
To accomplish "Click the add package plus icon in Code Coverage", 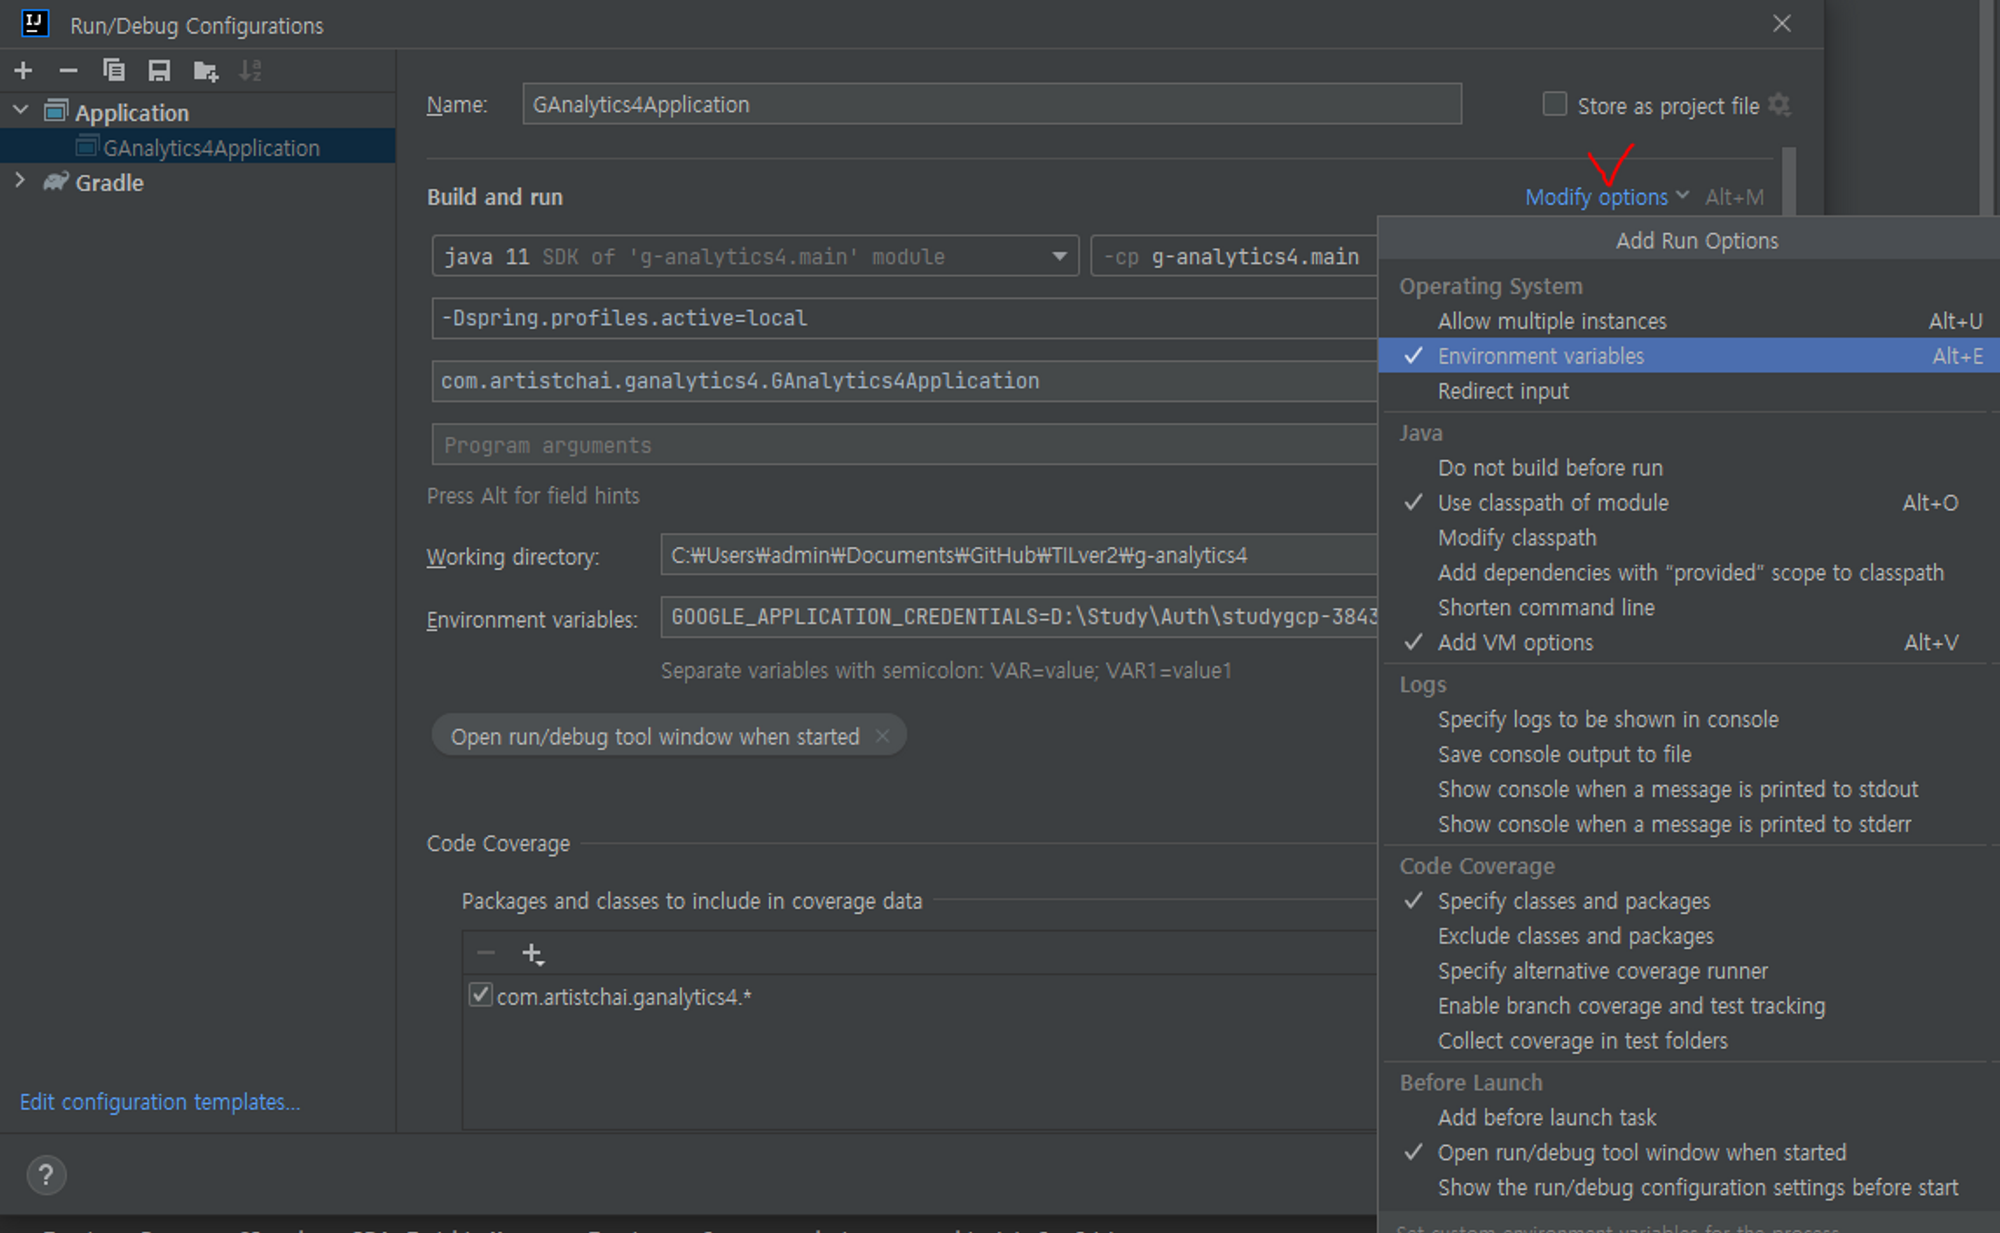I will pyautogui.click(x=533, y=954).
